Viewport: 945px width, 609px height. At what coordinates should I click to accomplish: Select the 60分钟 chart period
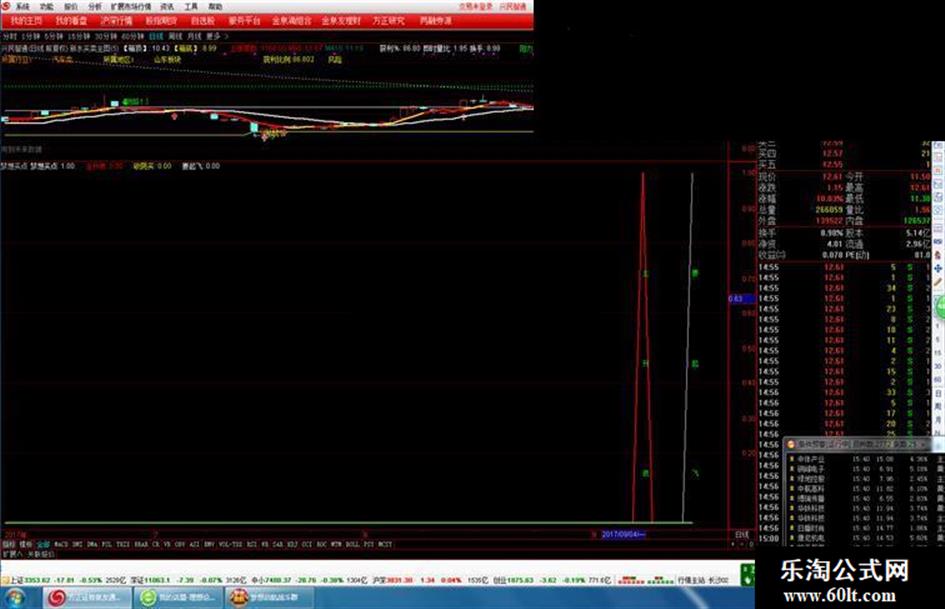[133, 37]
